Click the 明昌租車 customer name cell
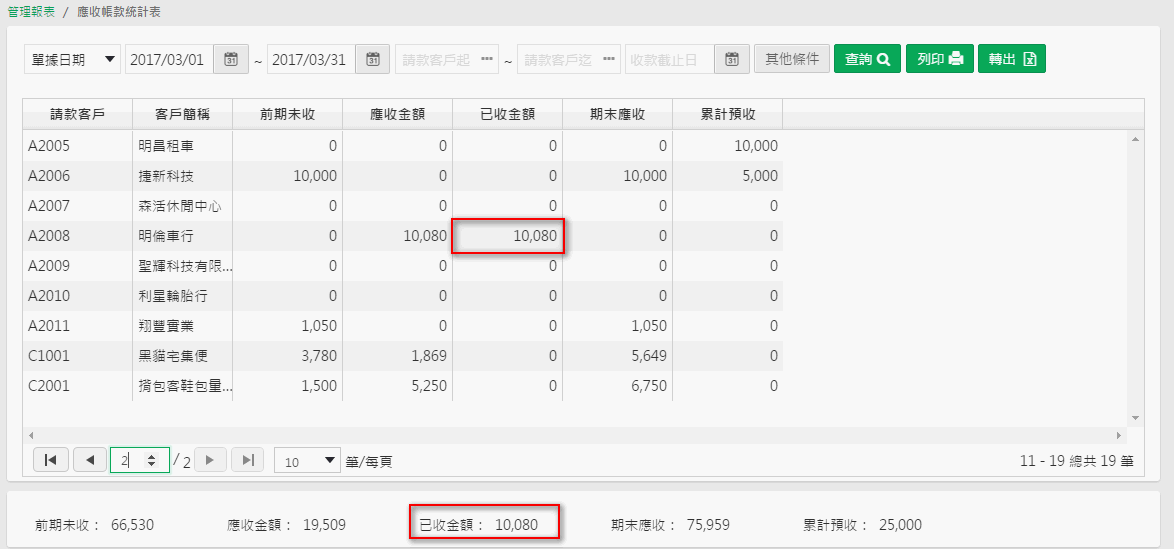The width and height of the screenshot is (1174, 549). 182,146
